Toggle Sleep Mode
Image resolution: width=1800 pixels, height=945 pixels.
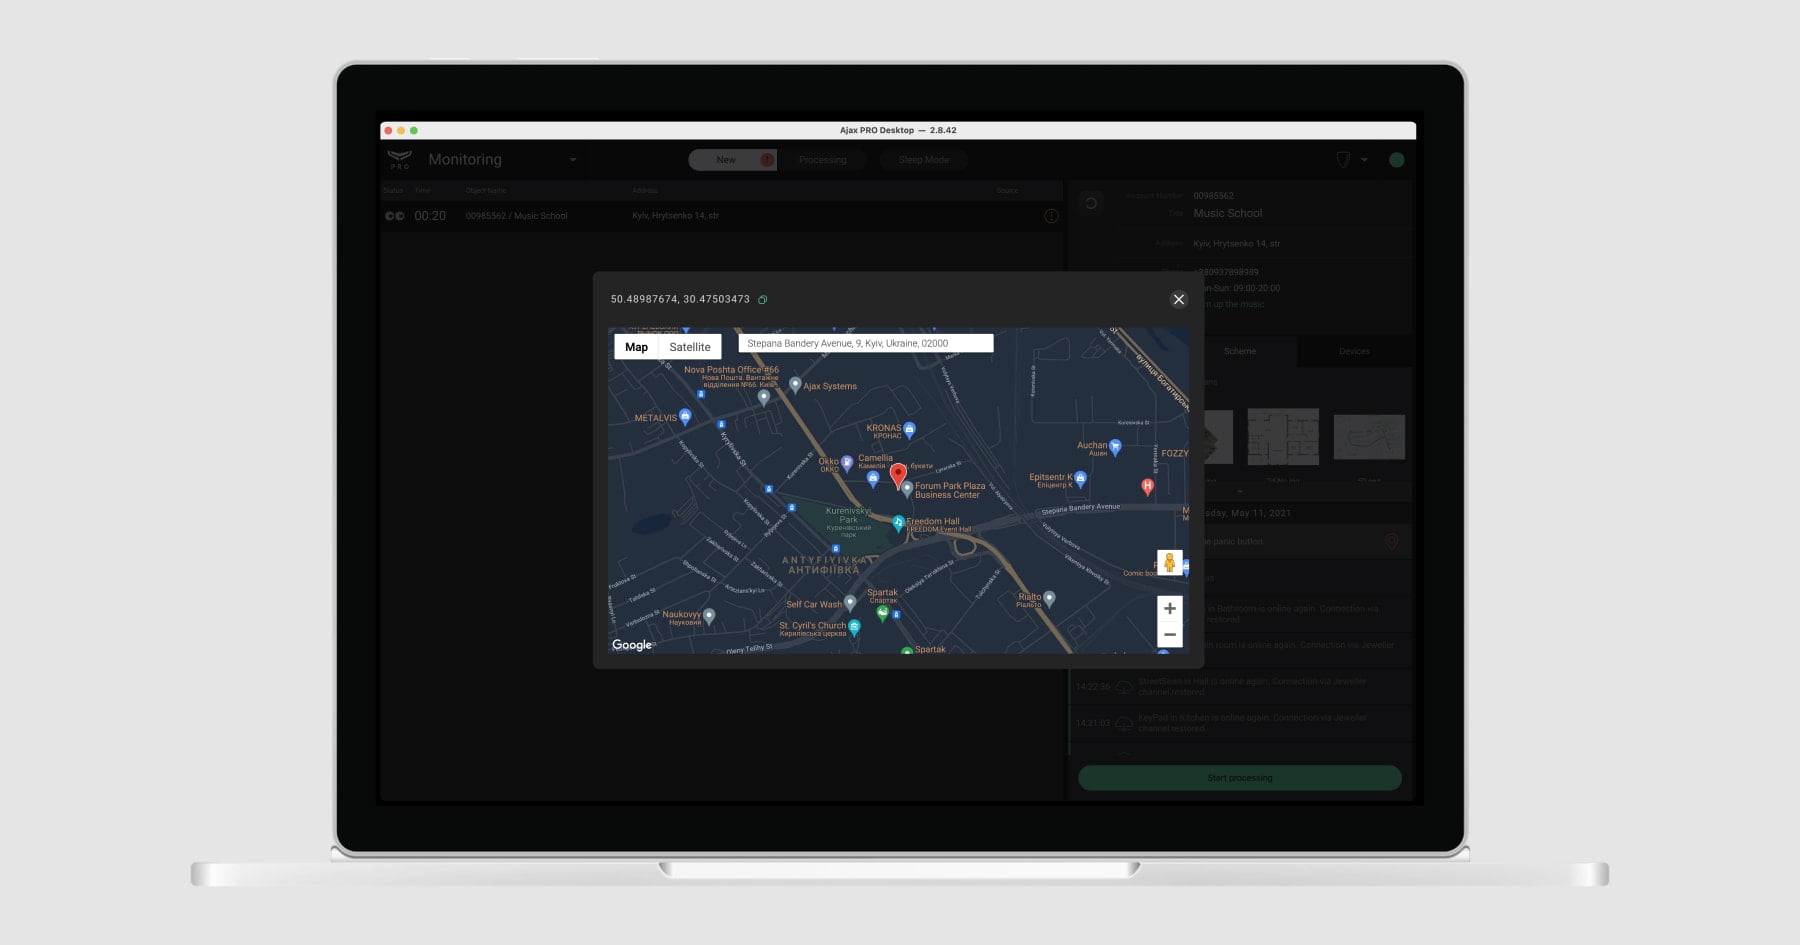[923, 160]
